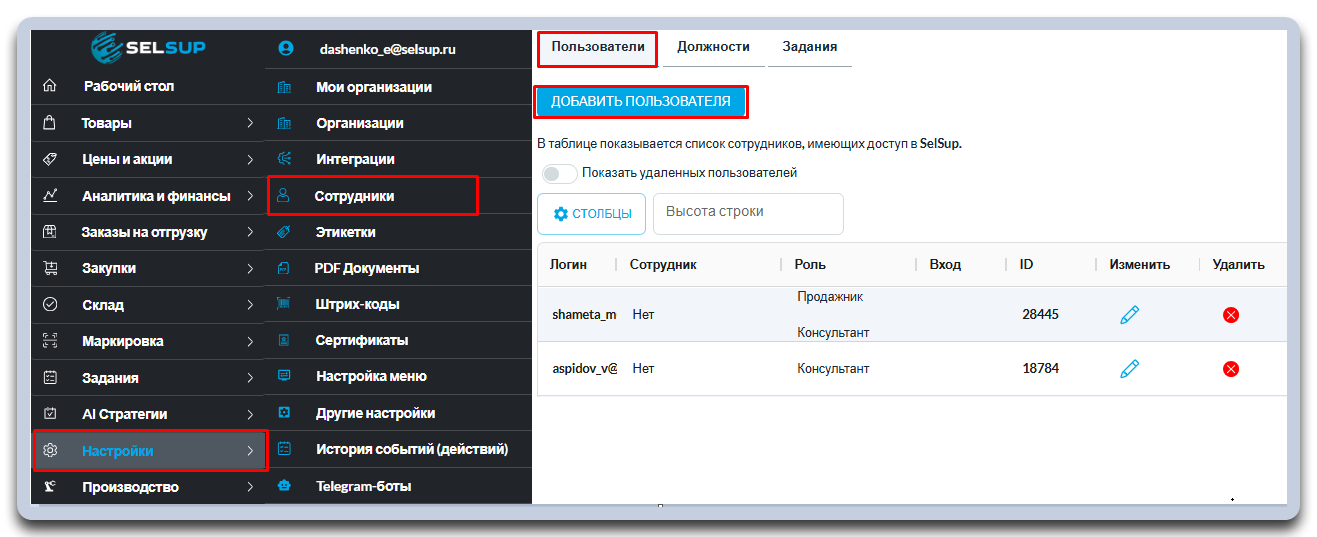The height and width of the screenshot is (537, 1317).
Task: Click the Интеграции icon in the submenu
Action: pos(284,159)
